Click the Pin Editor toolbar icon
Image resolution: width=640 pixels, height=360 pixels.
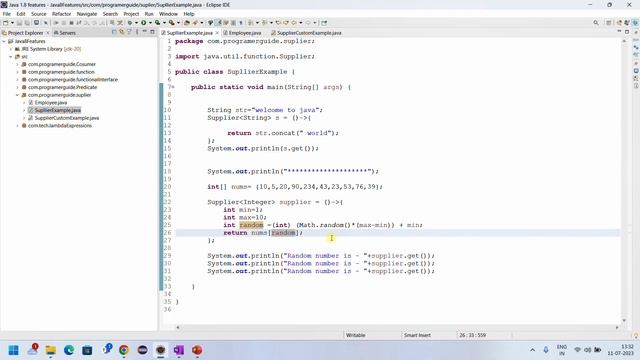click(x=324, y=23)
